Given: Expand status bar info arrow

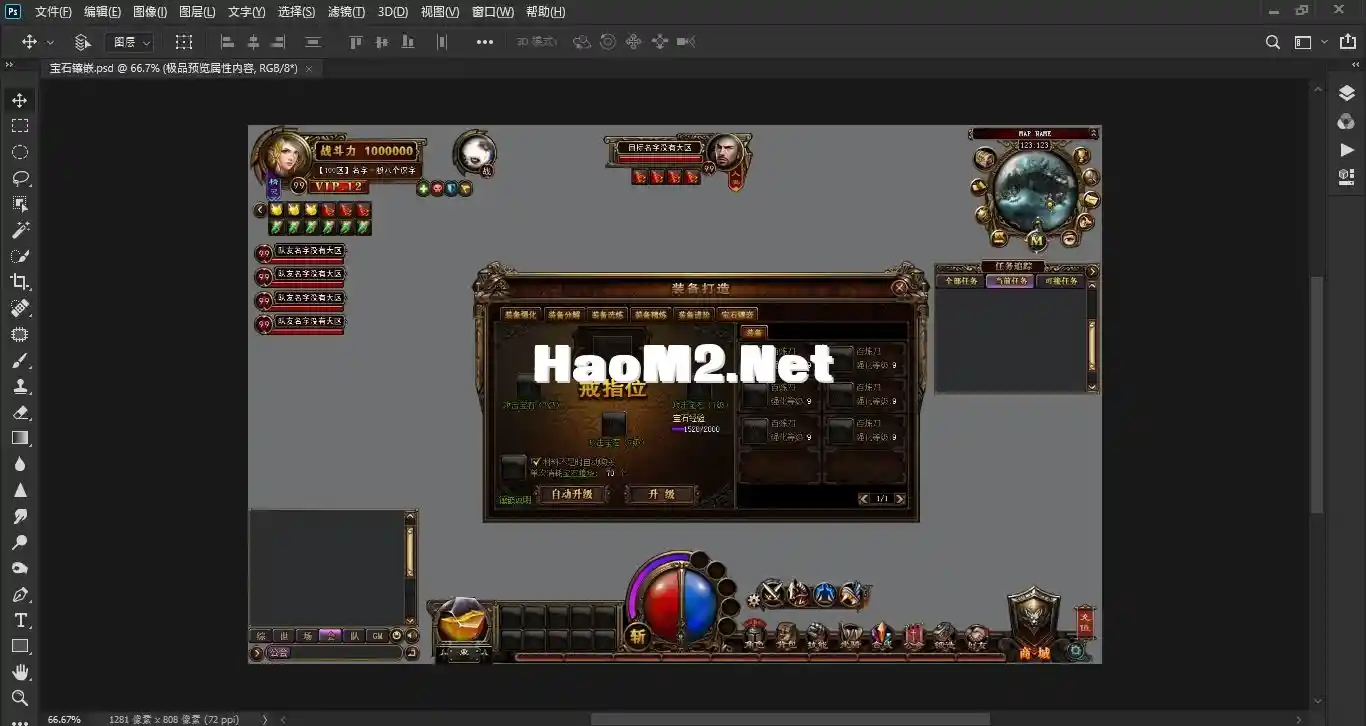Looking at the screenshot, I should click(265, 719).
